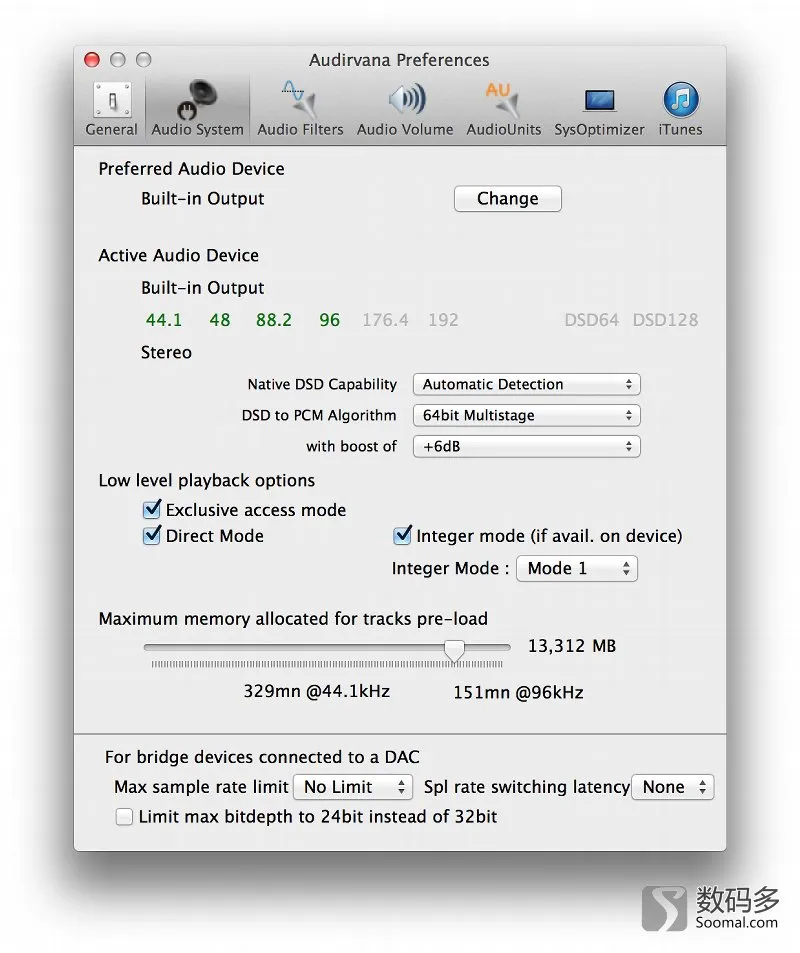Enable Limit max bitdepth to 24bit checkbox

point(124,817)
